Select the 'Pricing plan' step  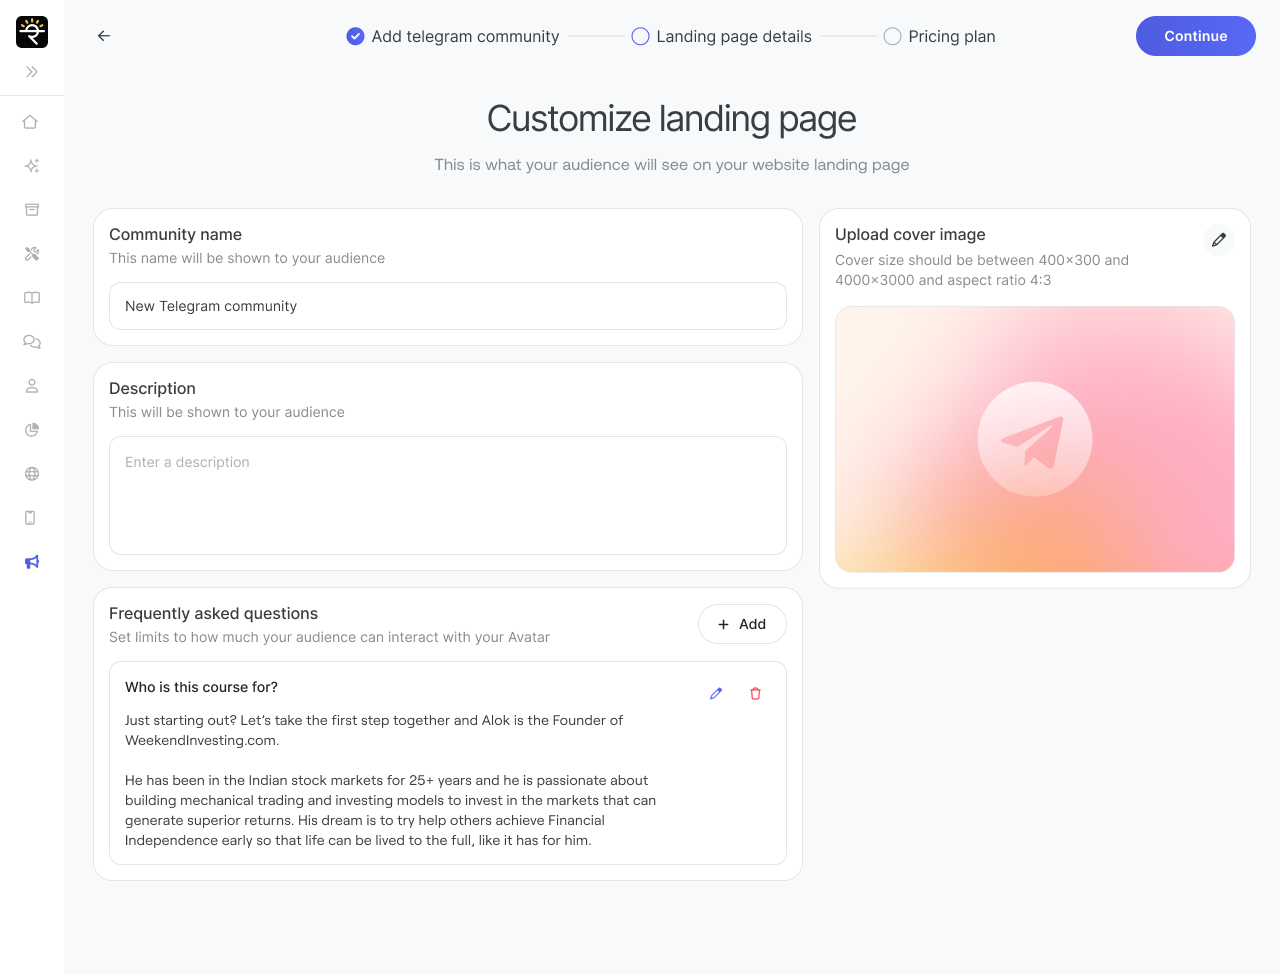click(x=939, y=37)
